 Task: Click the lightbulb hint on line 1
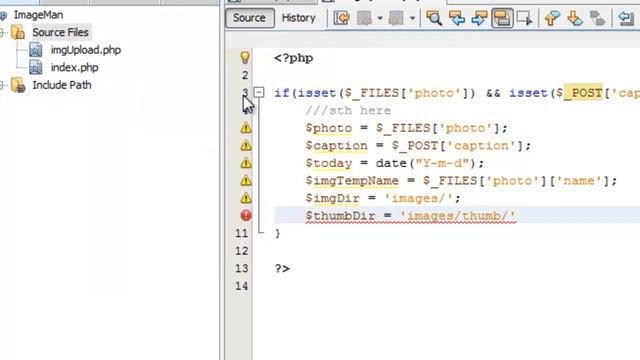[245, 58]
